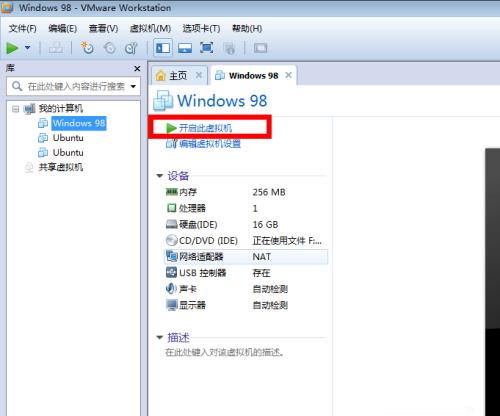Close the 主页 tab
The height and width of the screenshot is (416, 500).
click(199, 75)
